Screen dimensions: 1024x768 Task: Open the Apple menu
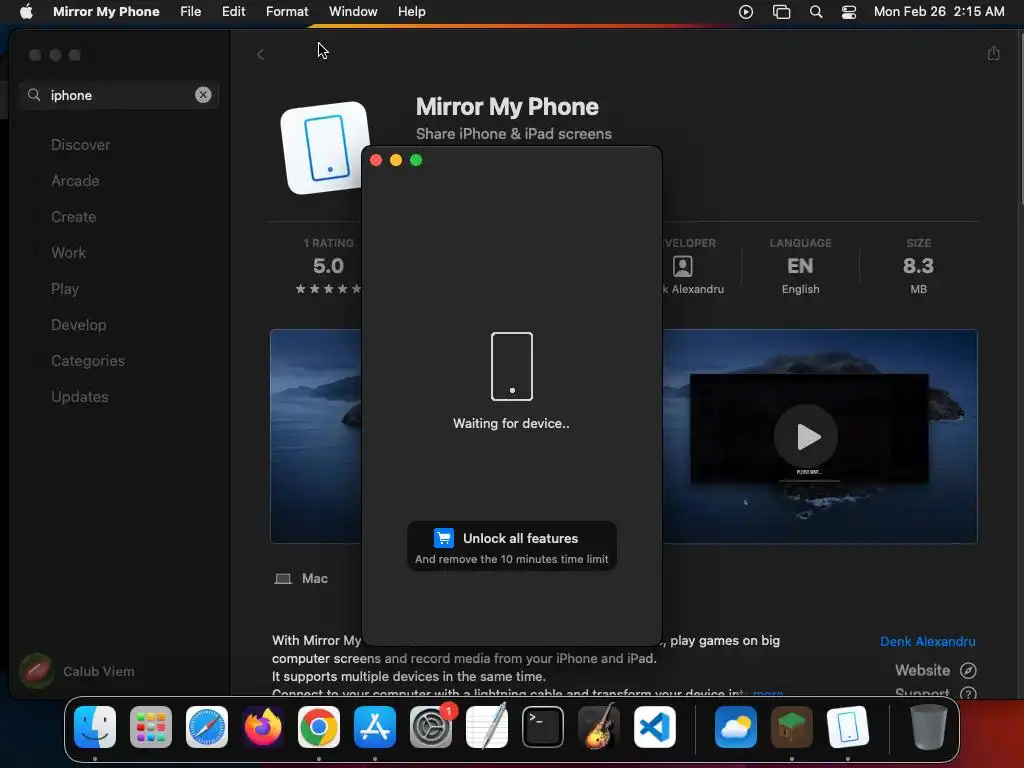pos(26,12)
